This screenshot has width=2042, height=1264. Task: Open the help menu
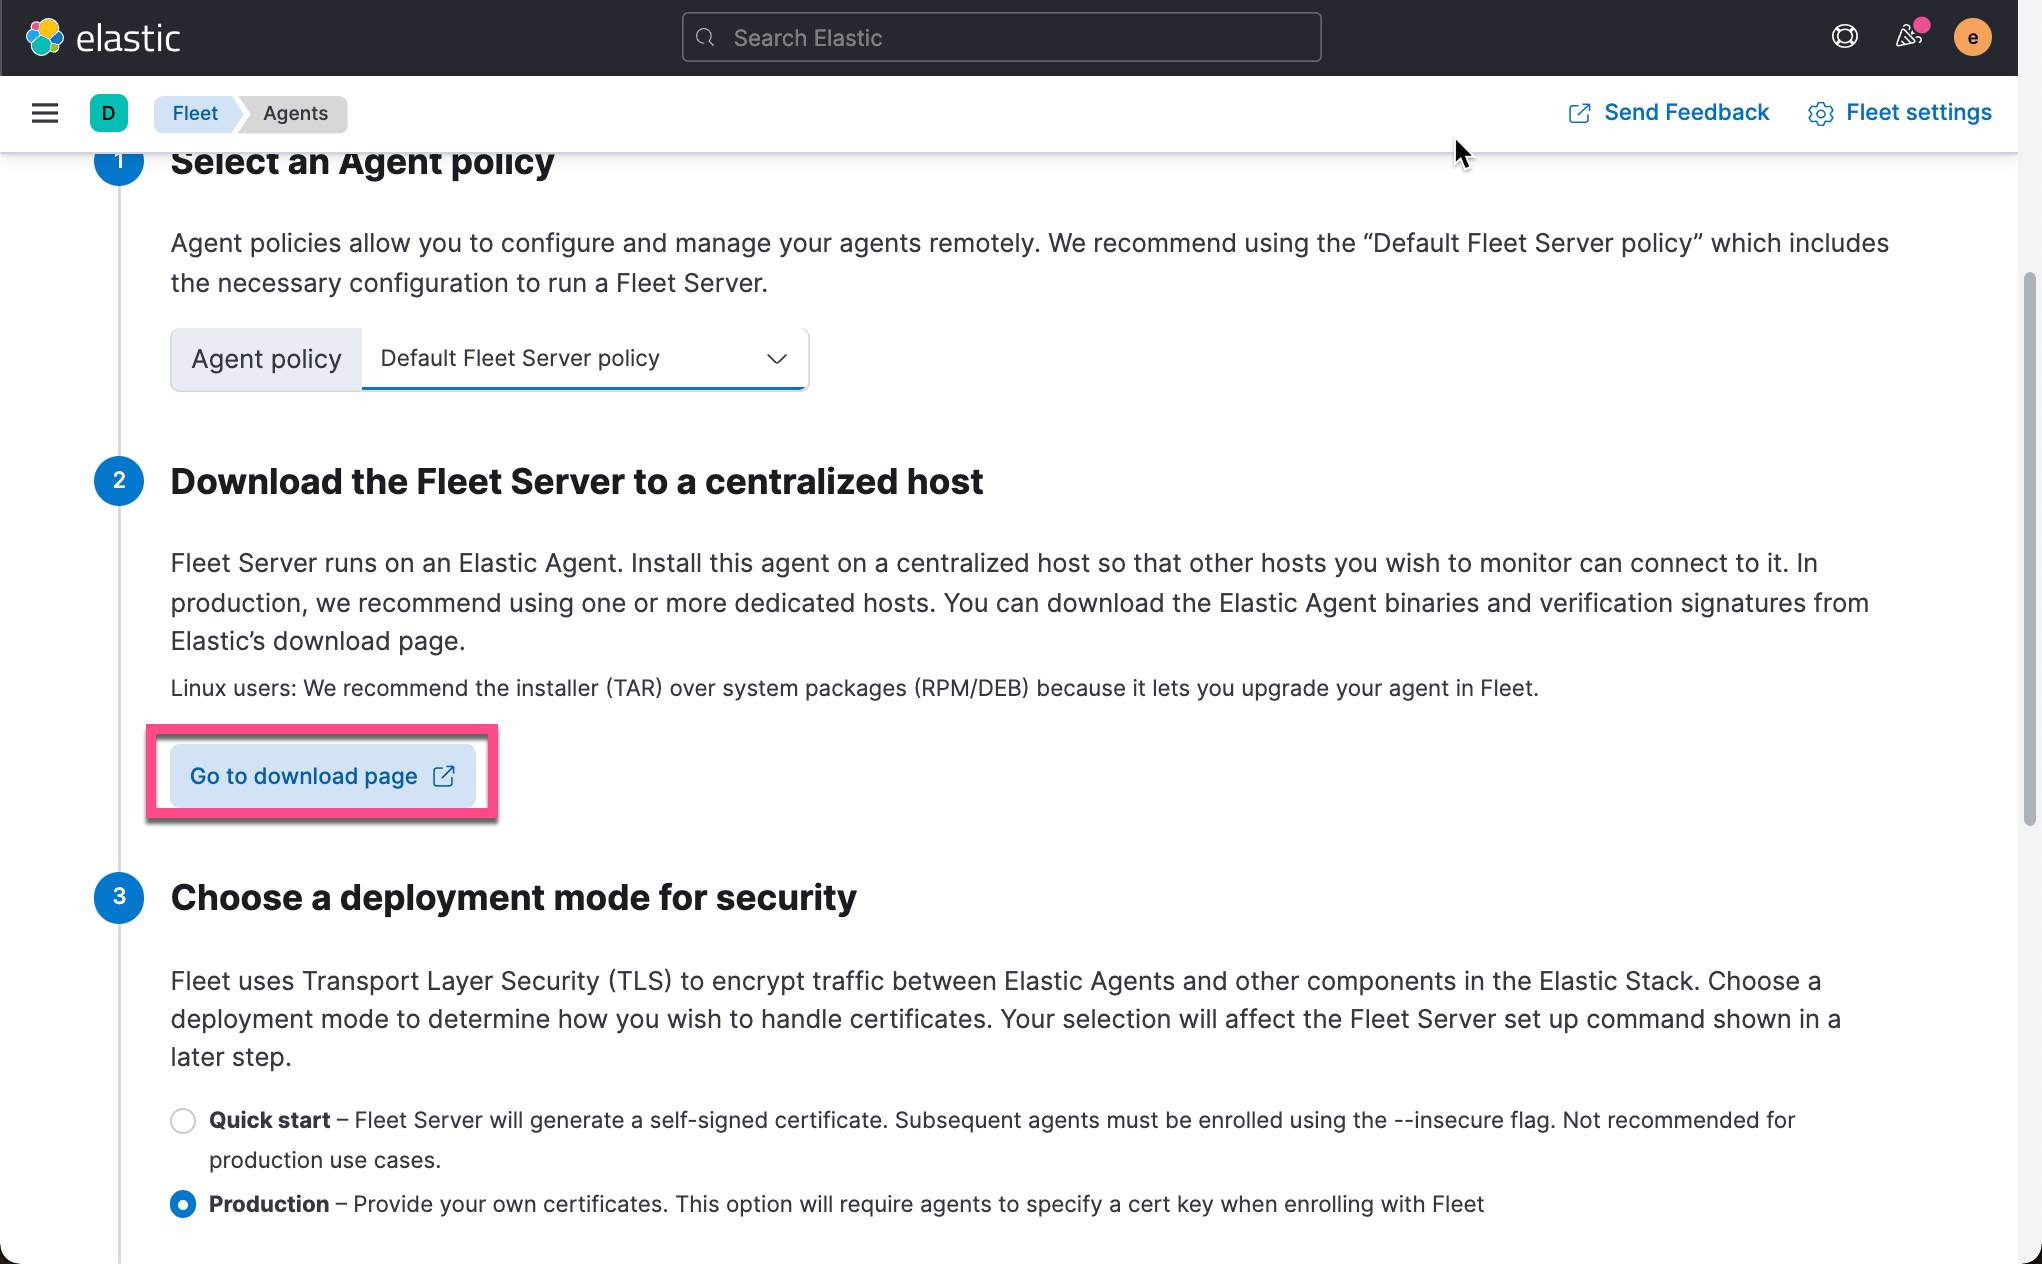pyautogui.click(x=1843, y=36)
